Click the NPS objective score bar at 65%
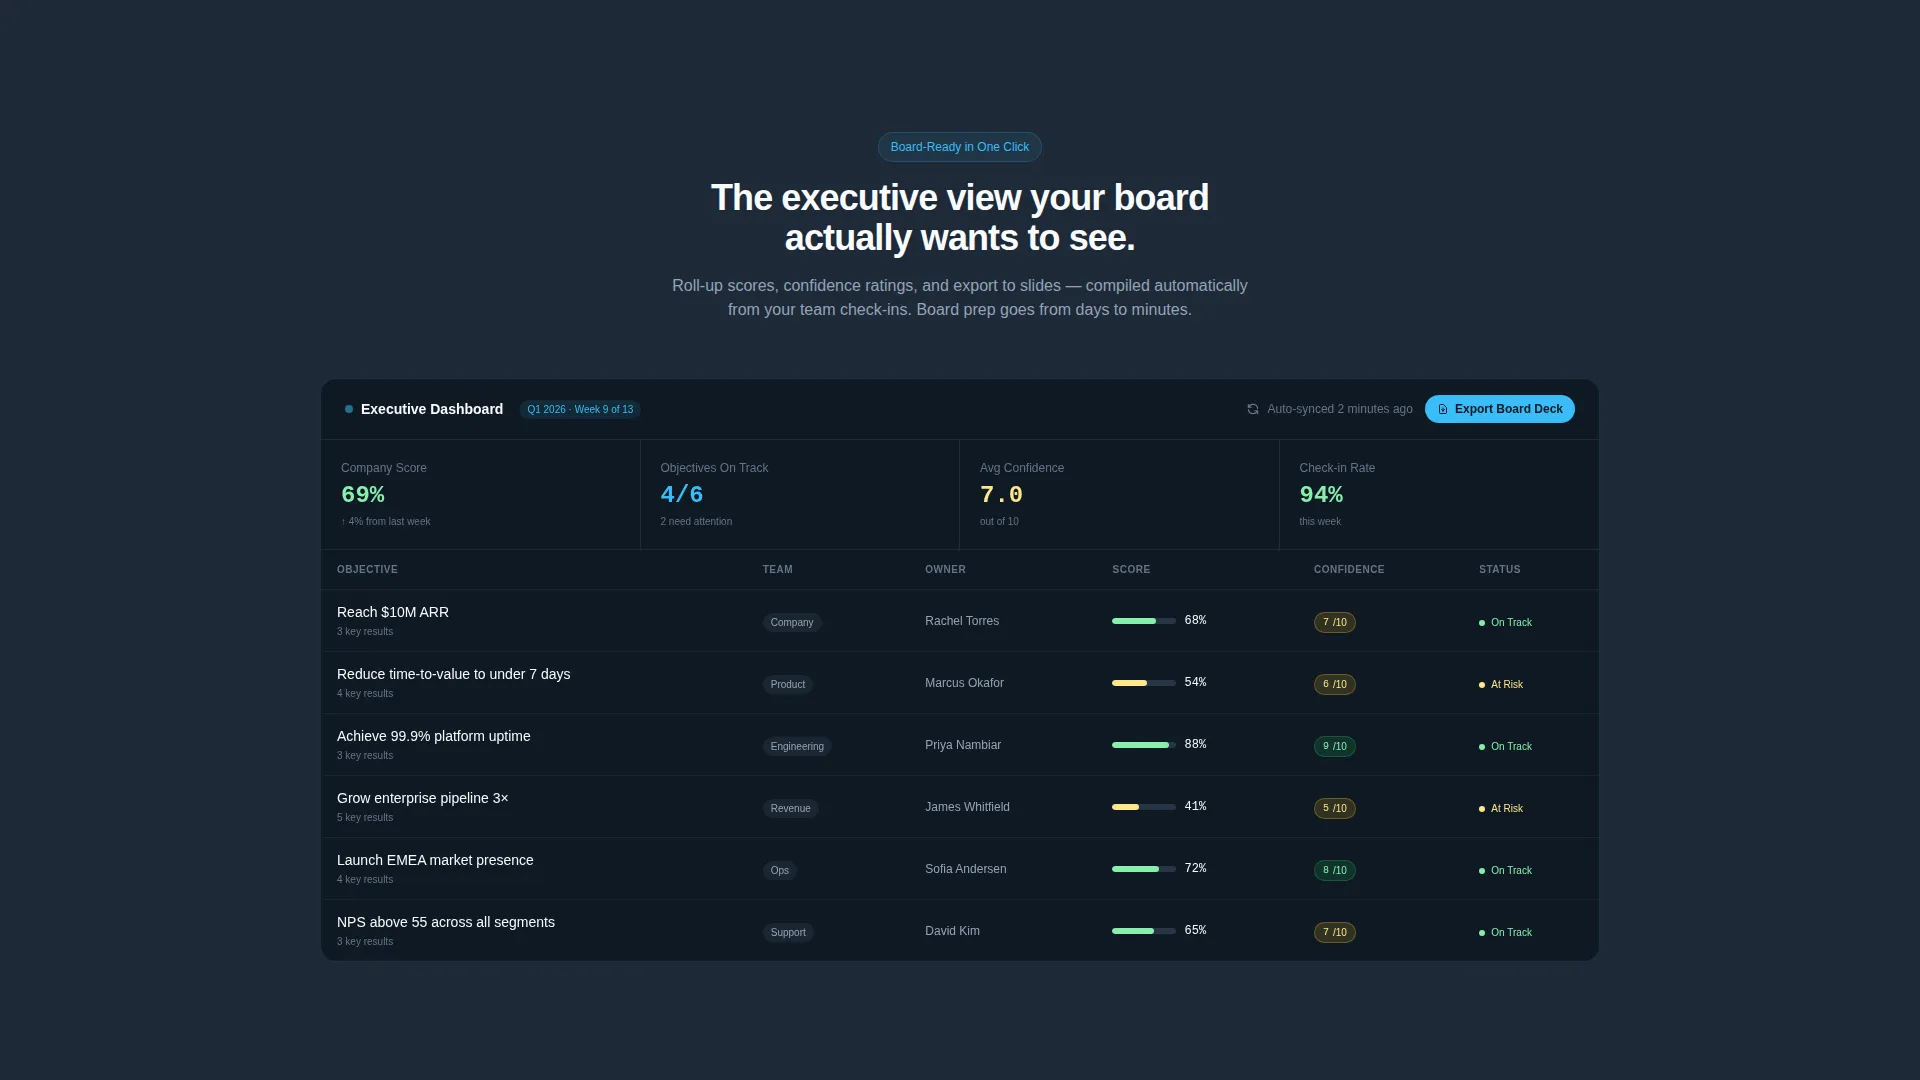This screenshot has width=1920, height=1080. (x=1143, y=931)
